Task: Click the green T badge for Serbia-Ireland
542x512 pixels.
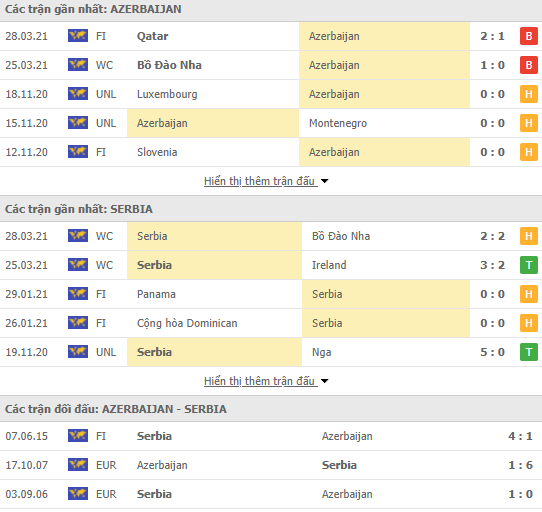Action: pos(529,265)
